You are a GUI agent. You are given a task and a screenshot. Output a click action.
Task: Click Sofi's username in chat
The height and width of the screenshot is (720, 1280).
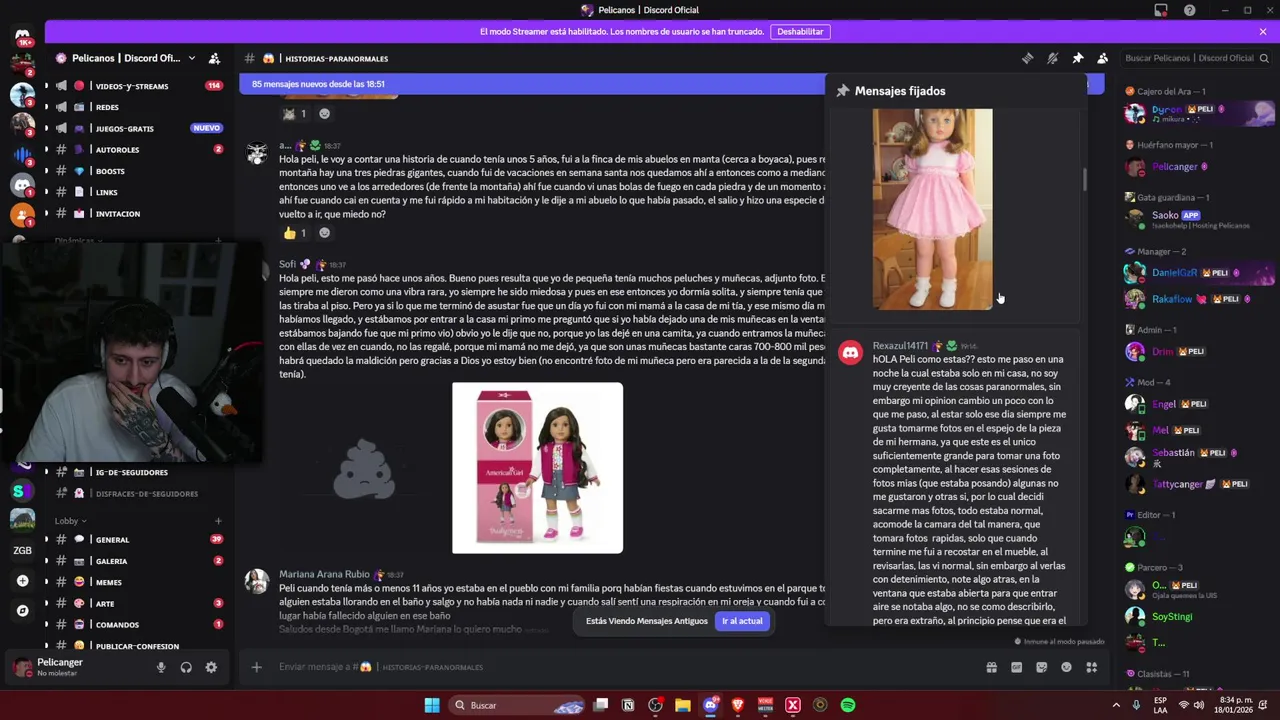[287, 264]
